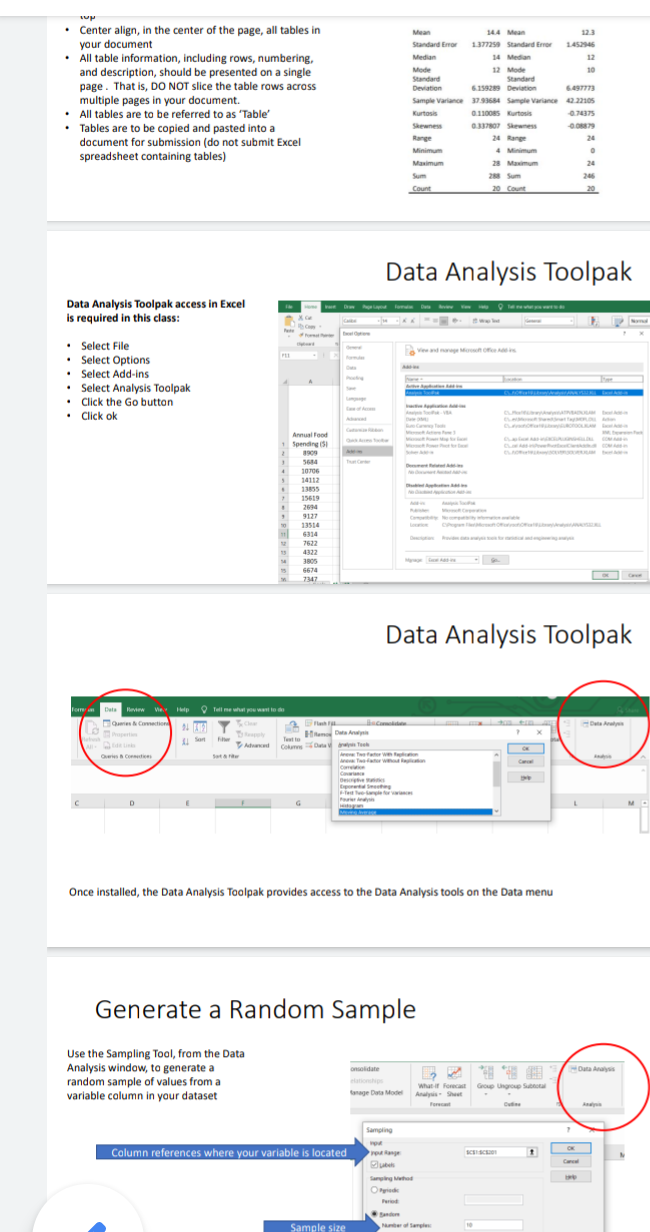Screen dimensions: 650x1232
Task: Click the Name column header in the add-ins table
Action: pyautogui.click(x=453, y=379)
